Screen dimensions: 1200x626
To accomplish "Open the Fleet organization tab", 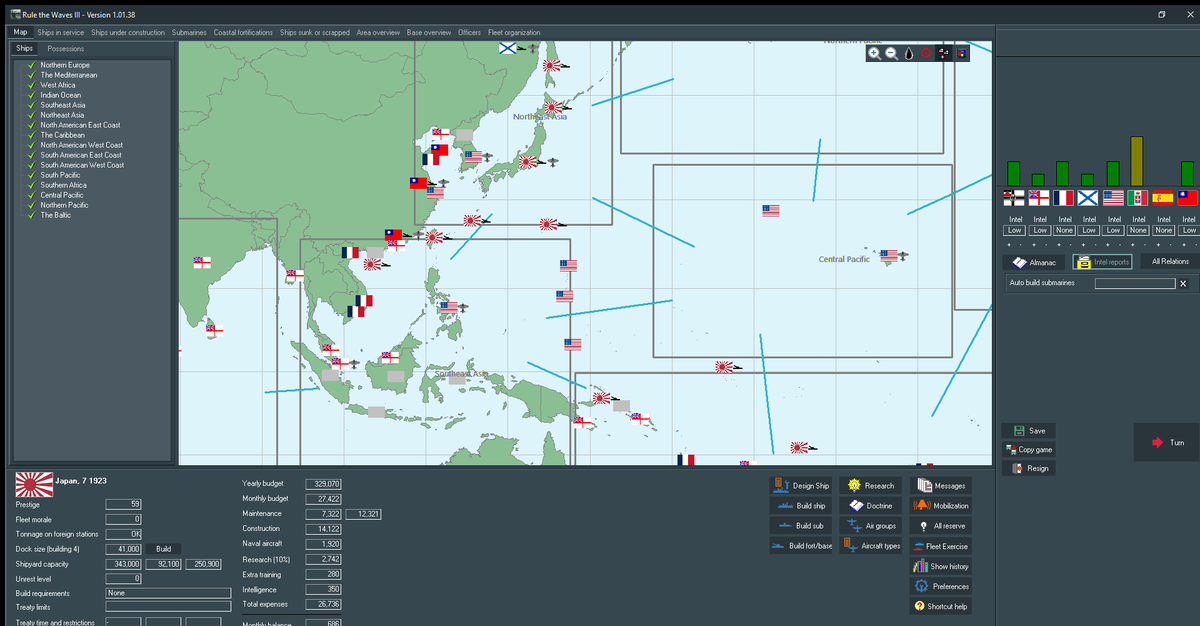I will coord(514,32).
